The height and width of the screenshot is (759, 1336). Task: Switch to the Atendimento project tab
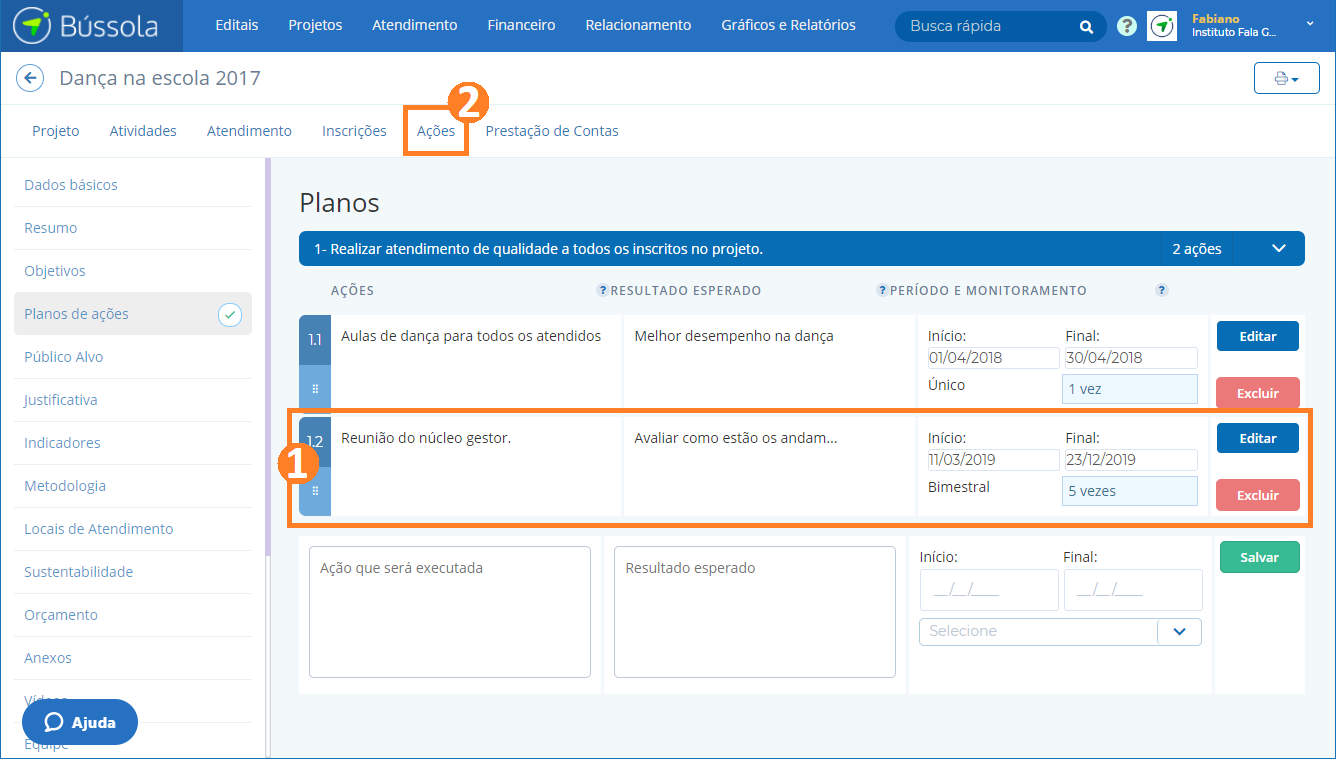click(249, 131)
